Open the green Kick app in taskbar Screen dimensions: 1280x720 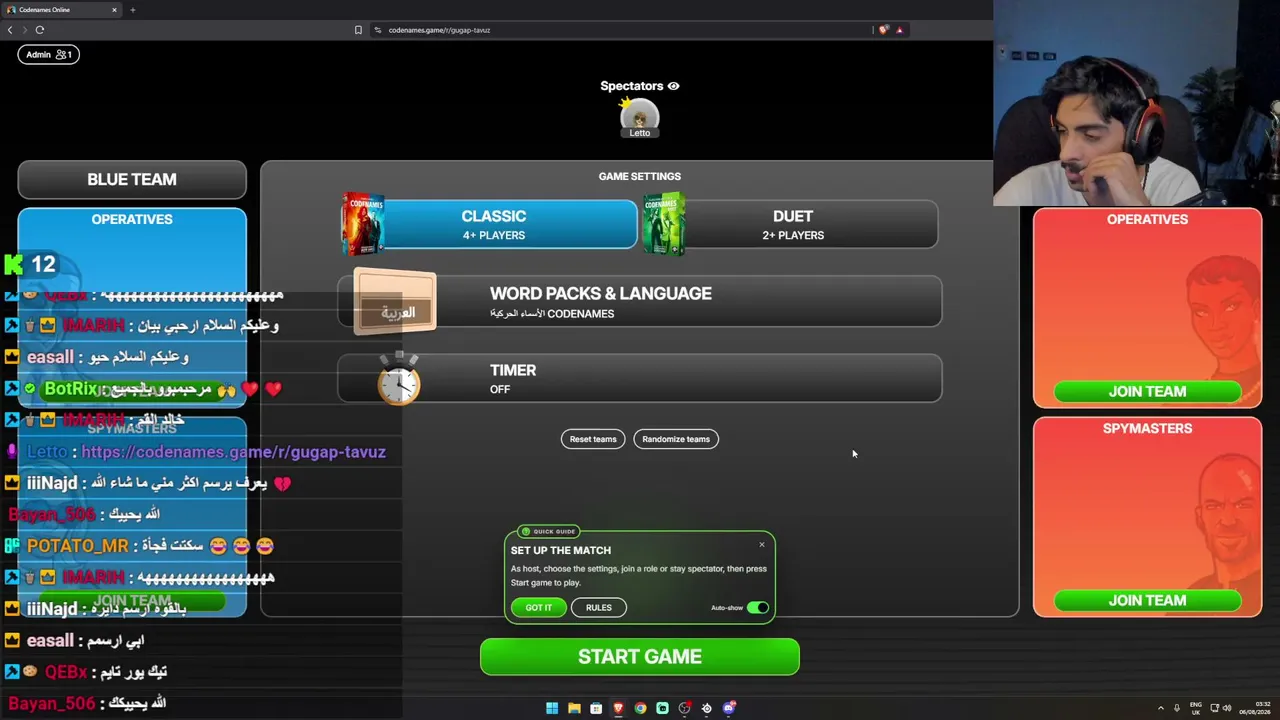coord(662,708)
